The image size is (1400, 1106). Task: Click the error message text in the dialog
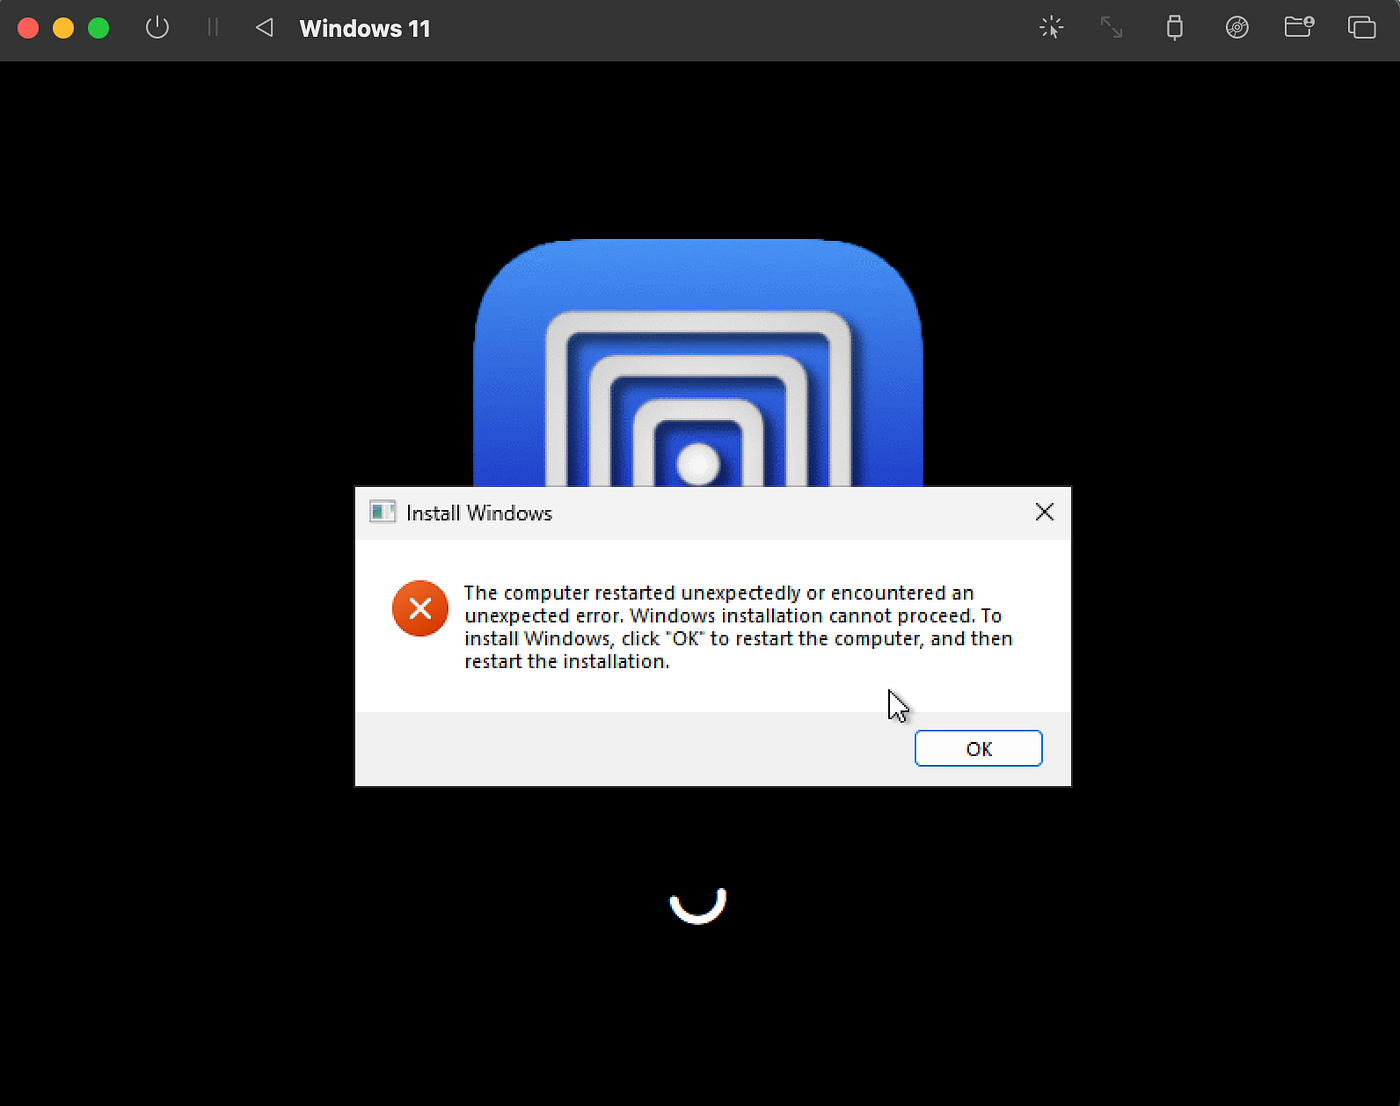738,627
